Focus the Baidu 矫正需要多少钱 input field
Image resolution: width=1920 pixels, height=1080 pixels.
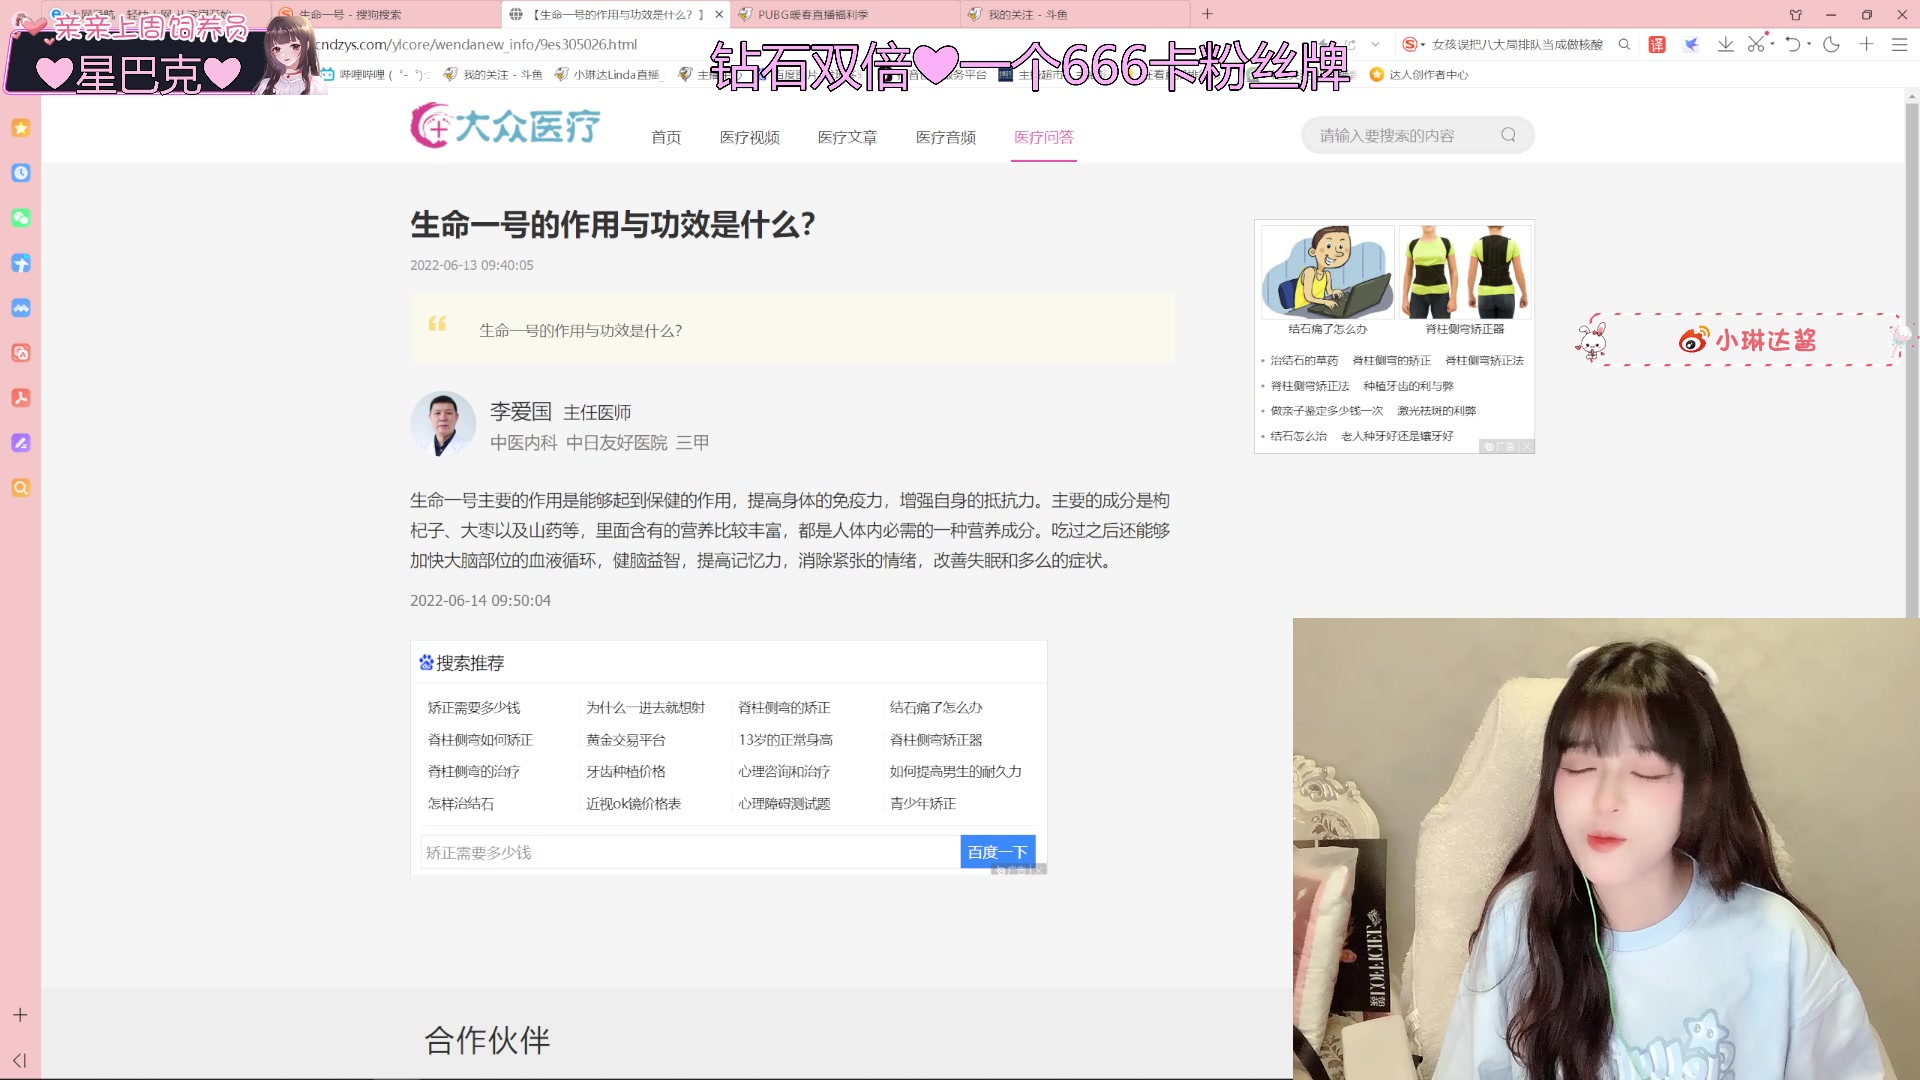coord(690,852)
